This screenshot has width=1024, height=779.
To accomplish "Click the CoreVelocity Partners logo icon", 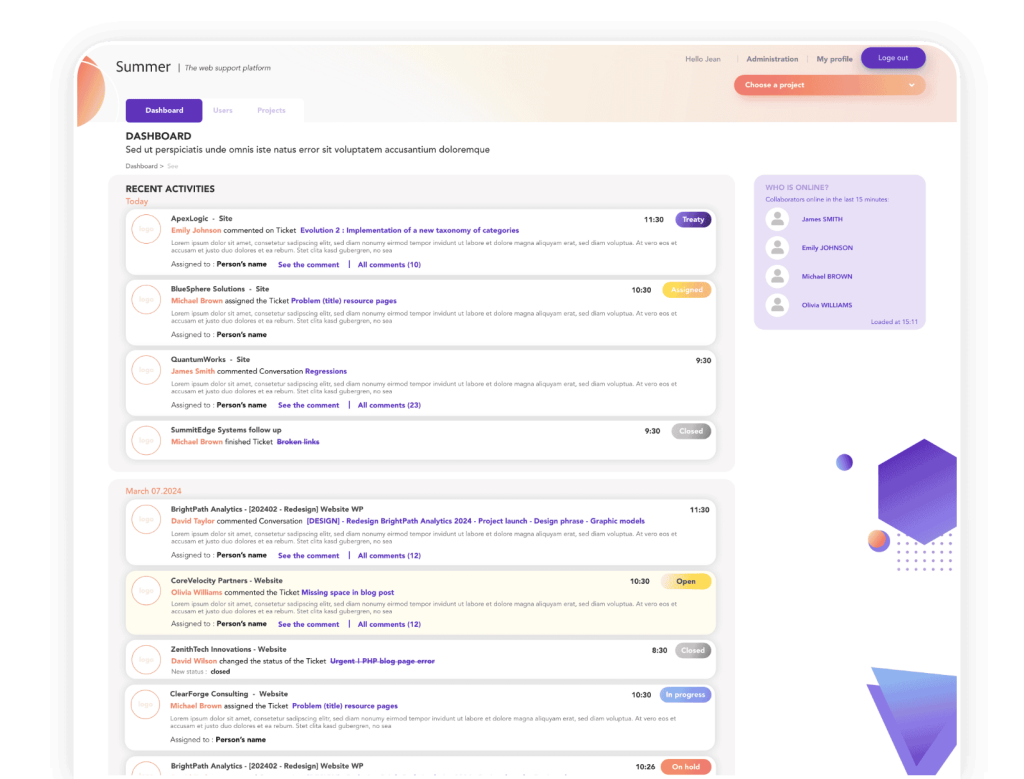I will (x=146, y=591).
